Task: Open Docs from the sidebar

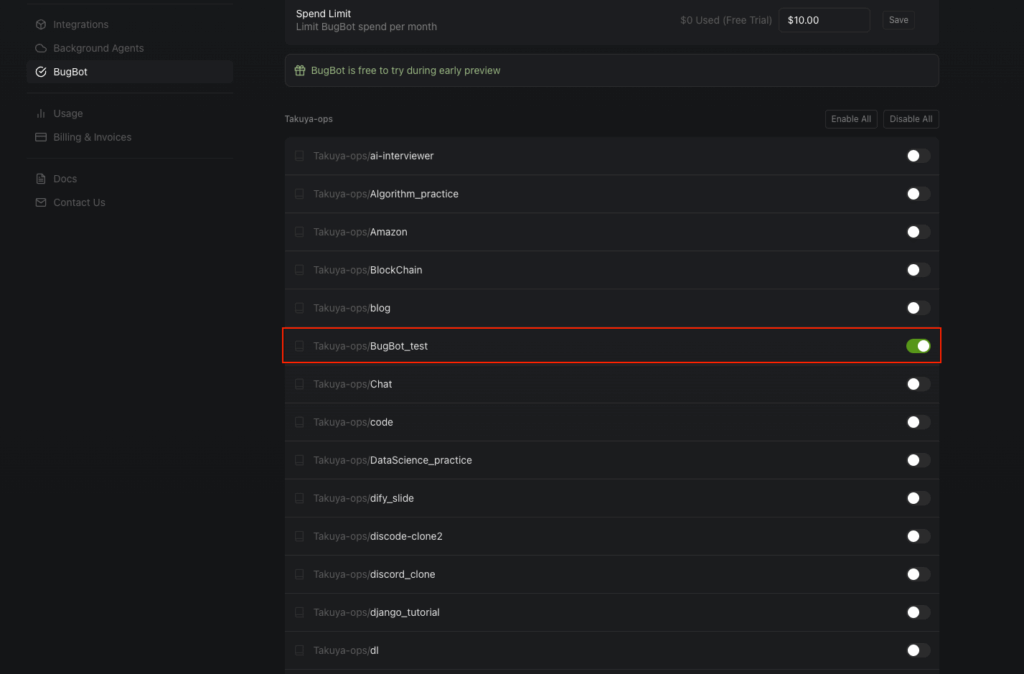Action: pyautogui.click(x=130, y=179)
